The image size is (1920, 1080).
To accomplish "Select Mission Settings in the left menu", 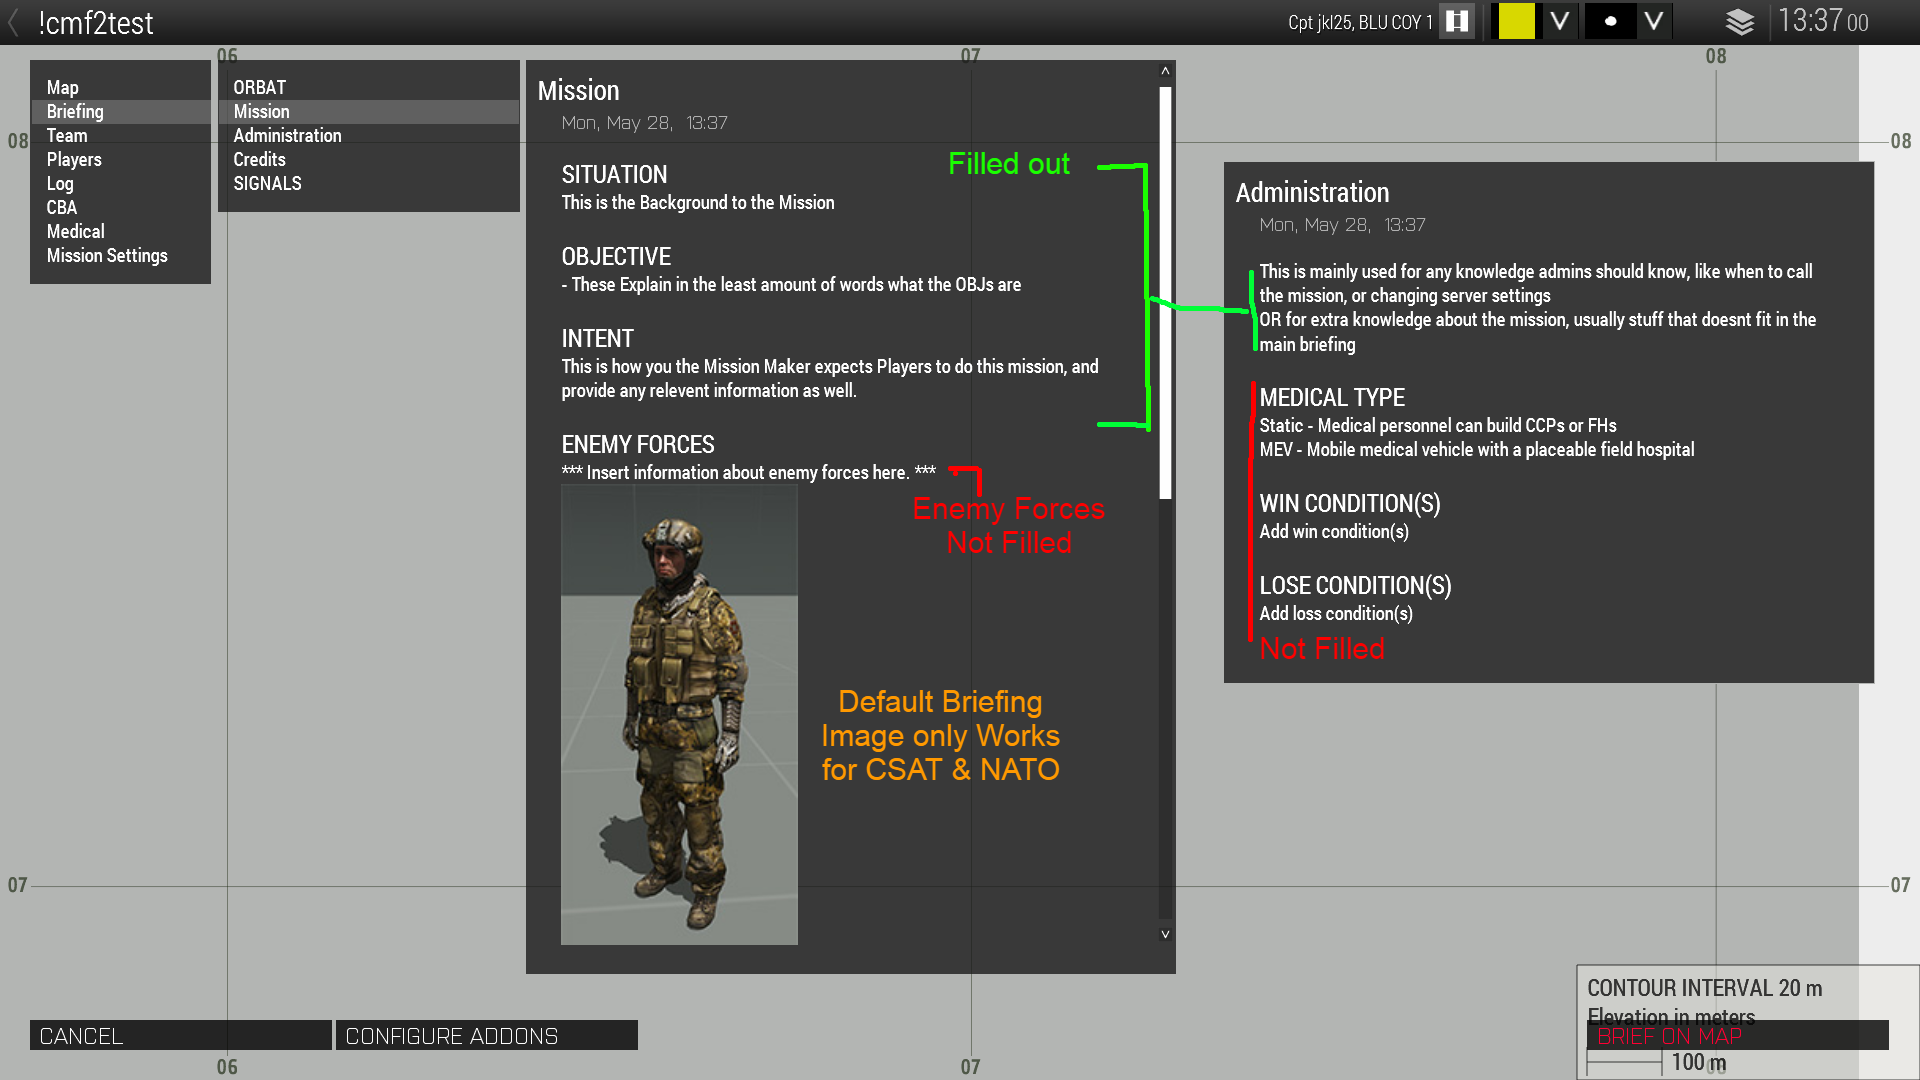I will 107,256.
